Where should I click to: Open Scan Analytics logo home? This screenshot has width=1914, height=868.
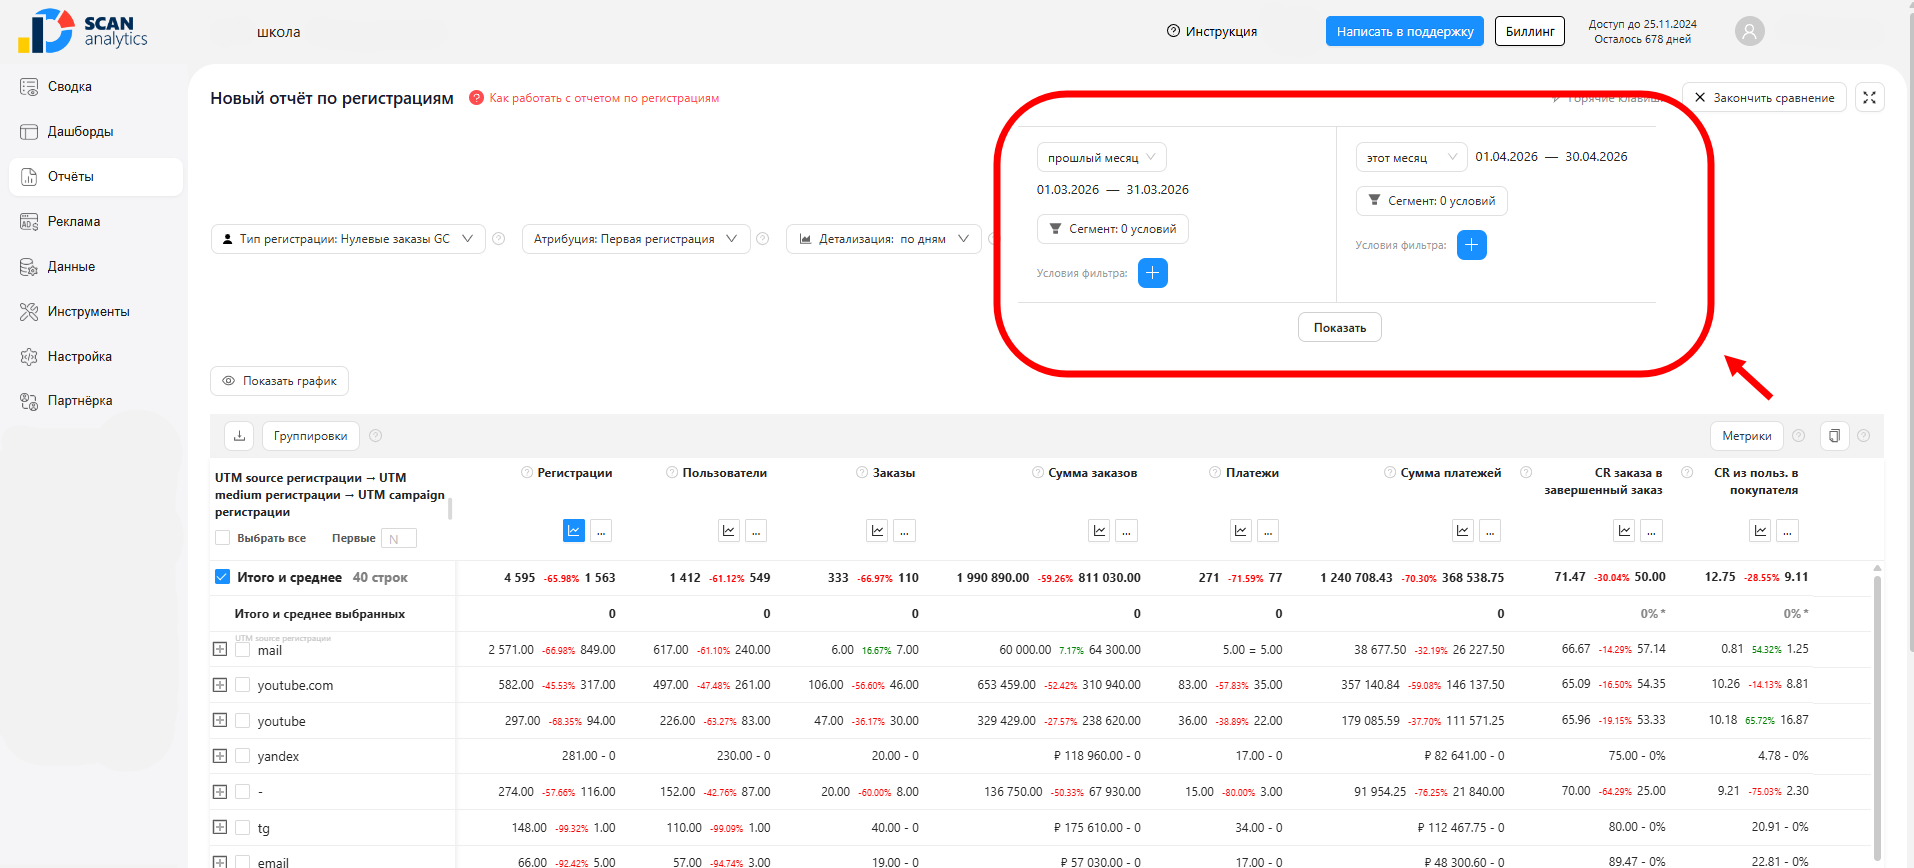[x=82, y=31]
